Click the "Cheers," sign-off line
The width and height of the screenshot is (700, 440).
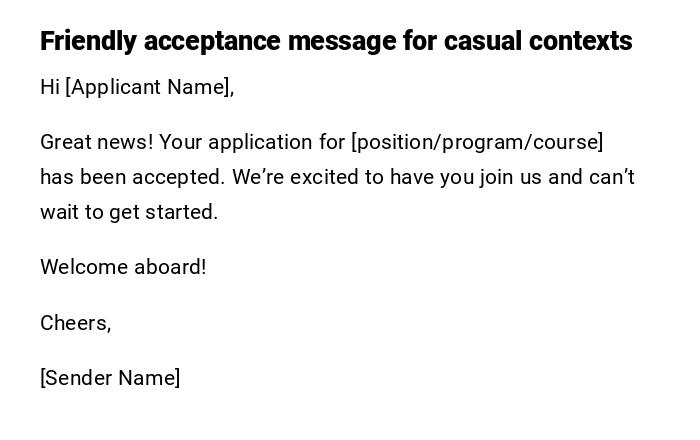75,323
